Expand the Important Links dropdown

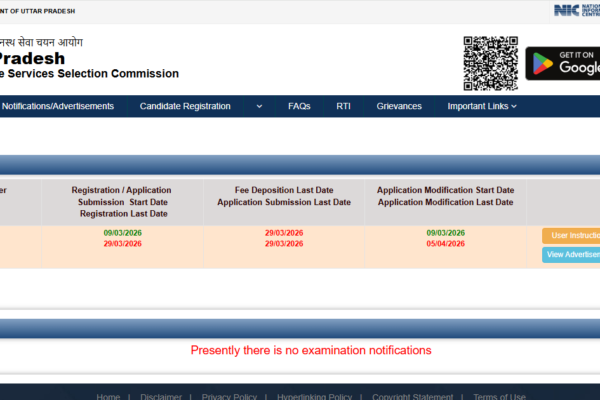click(482, 106)
